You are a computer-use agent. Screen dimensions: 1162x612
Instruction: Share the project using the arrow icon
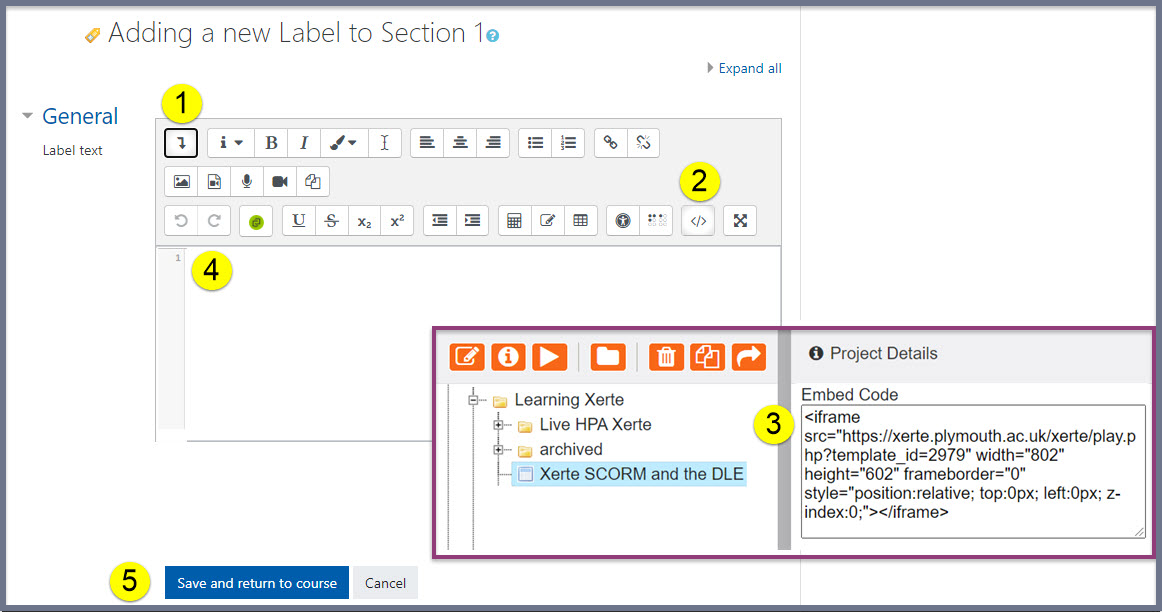[x=749, y=357]
